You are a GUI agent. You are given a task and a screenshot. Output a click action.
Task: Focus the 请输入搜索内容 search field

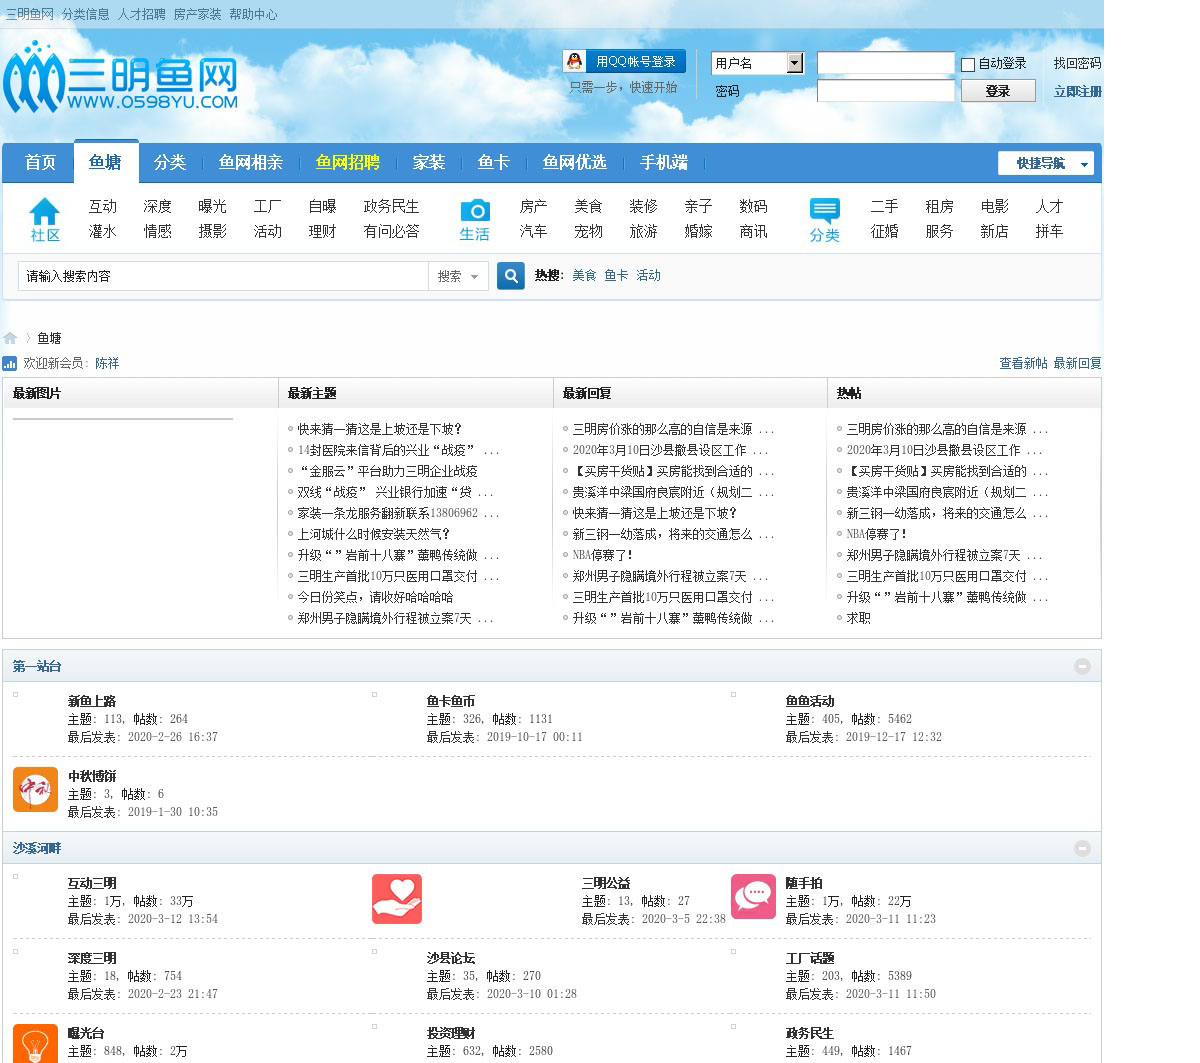point(222,276)
